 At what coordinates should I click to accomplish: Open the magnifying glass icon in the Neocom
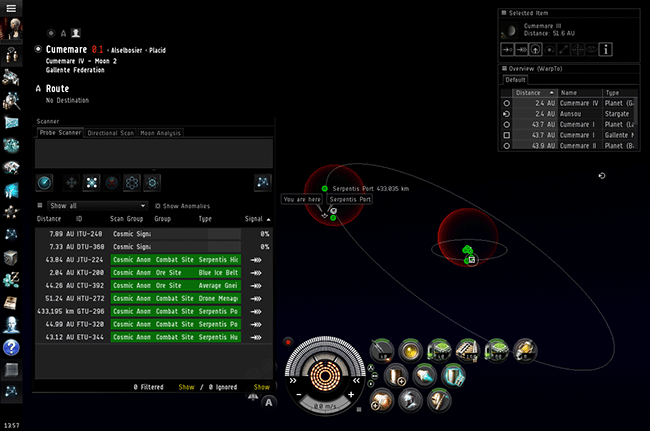pyautogui.click(x=11, y=100)
